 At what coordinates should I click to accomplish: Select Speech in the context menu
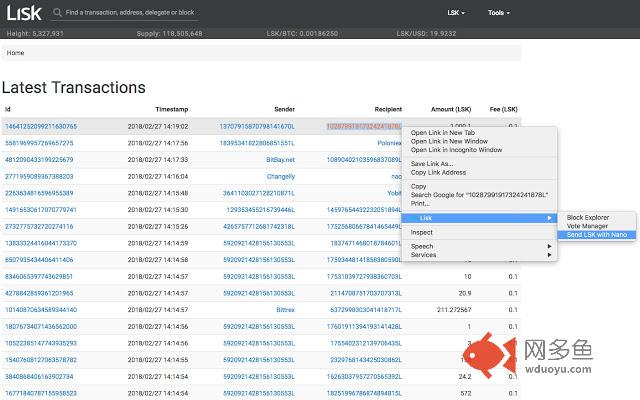[422, 246]
